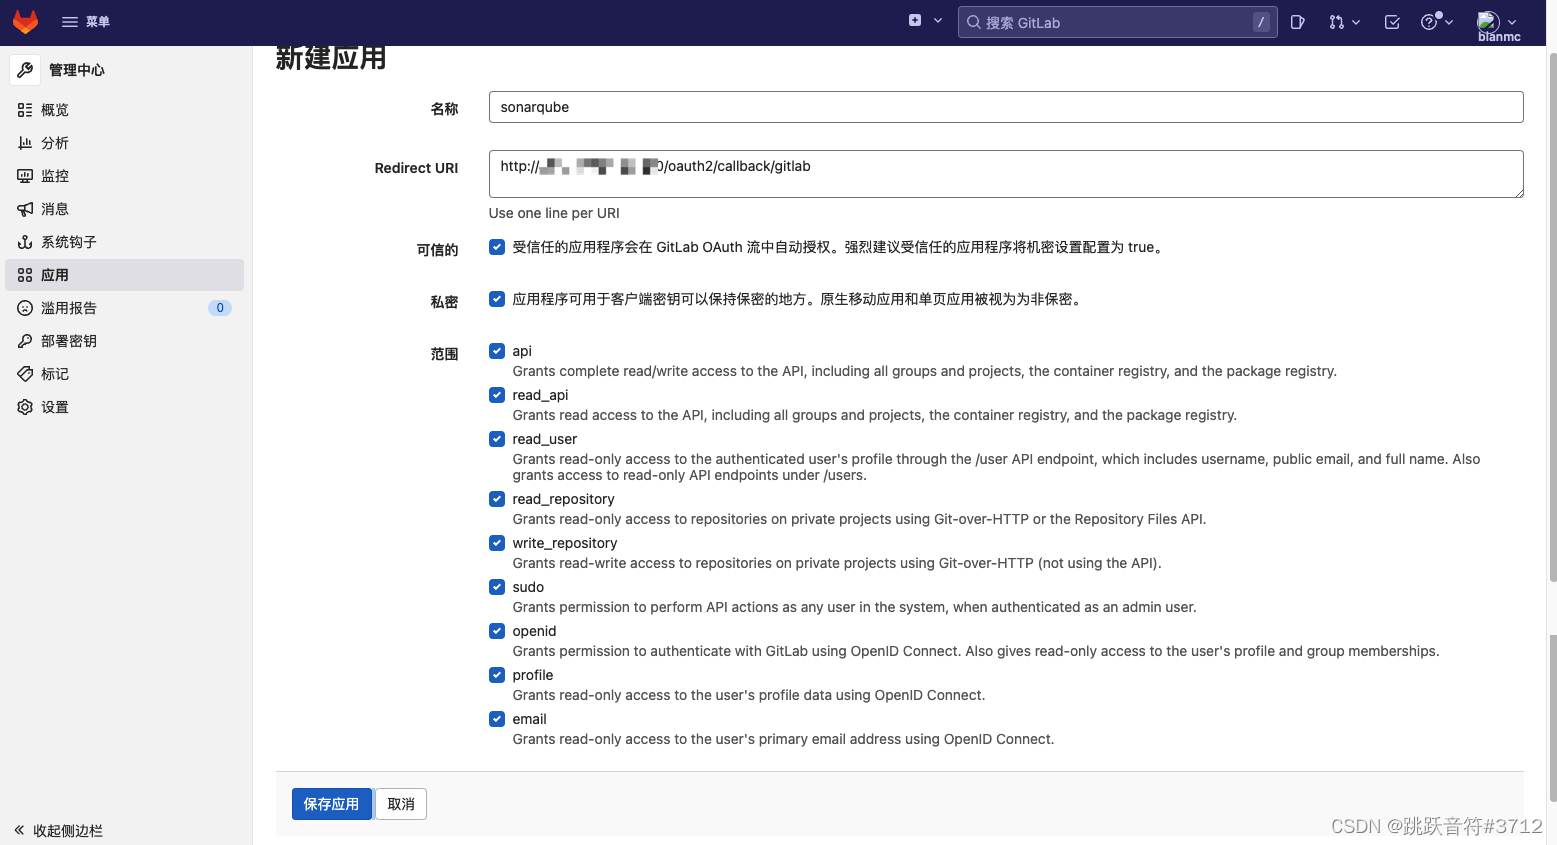This screenshot has width=1557, height=845.
Task: Click the create new plus icon
Action: (915, 20)
